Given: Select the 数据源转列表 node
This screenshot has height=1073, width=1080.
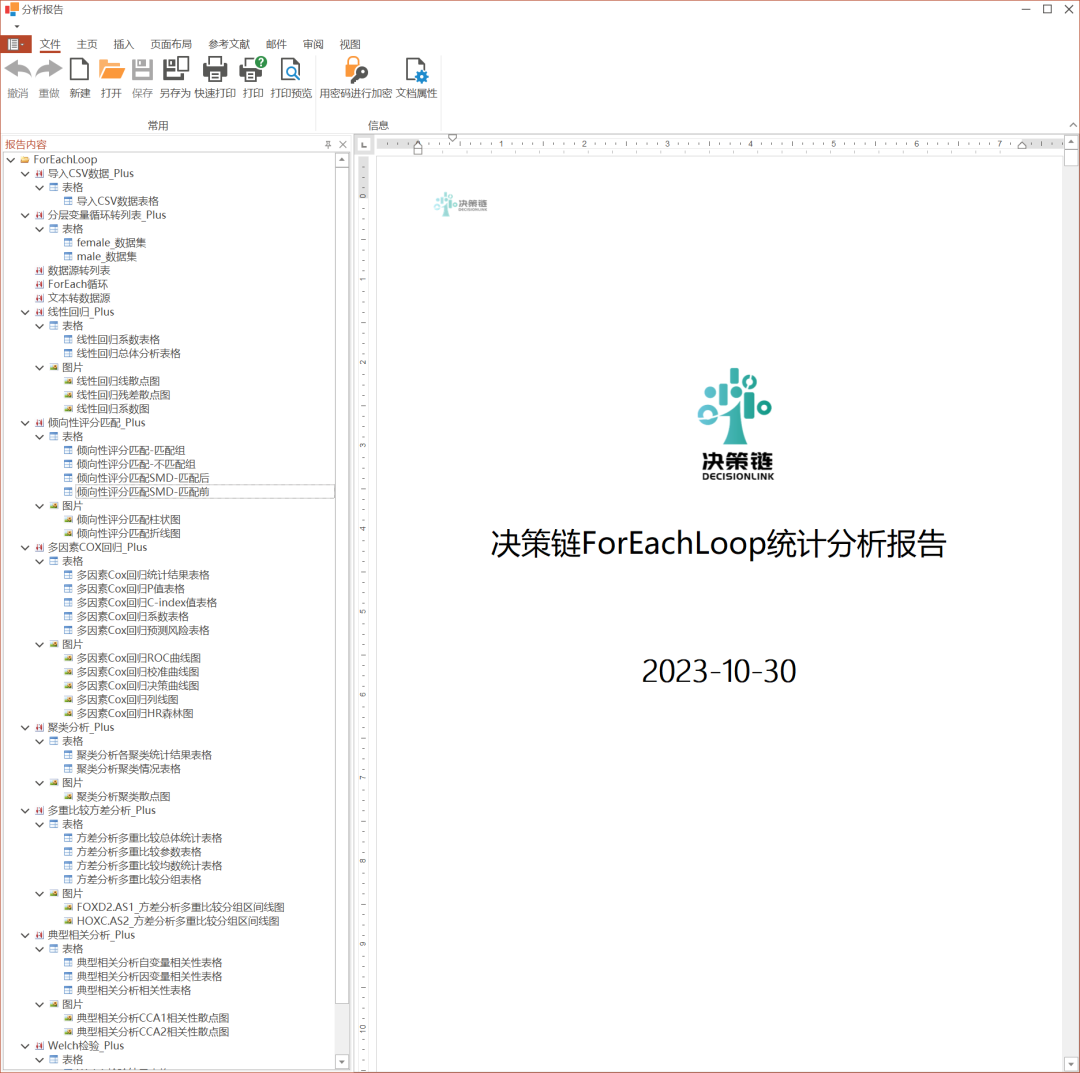Looking at the screenshot, I should (x=79, y=270).
